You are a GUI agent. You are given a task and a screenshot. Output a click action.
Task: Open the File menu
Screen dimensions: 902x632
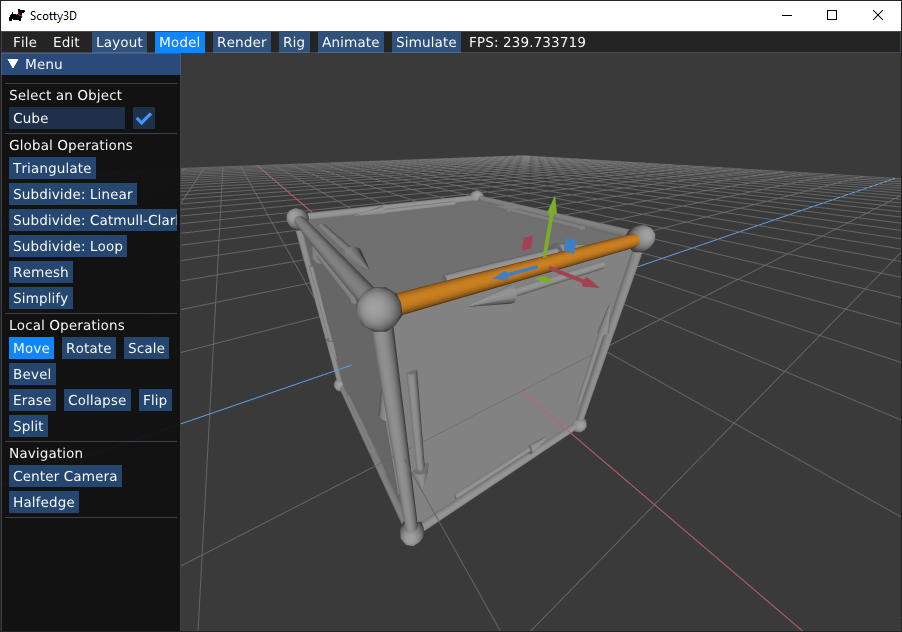point(25,42)
